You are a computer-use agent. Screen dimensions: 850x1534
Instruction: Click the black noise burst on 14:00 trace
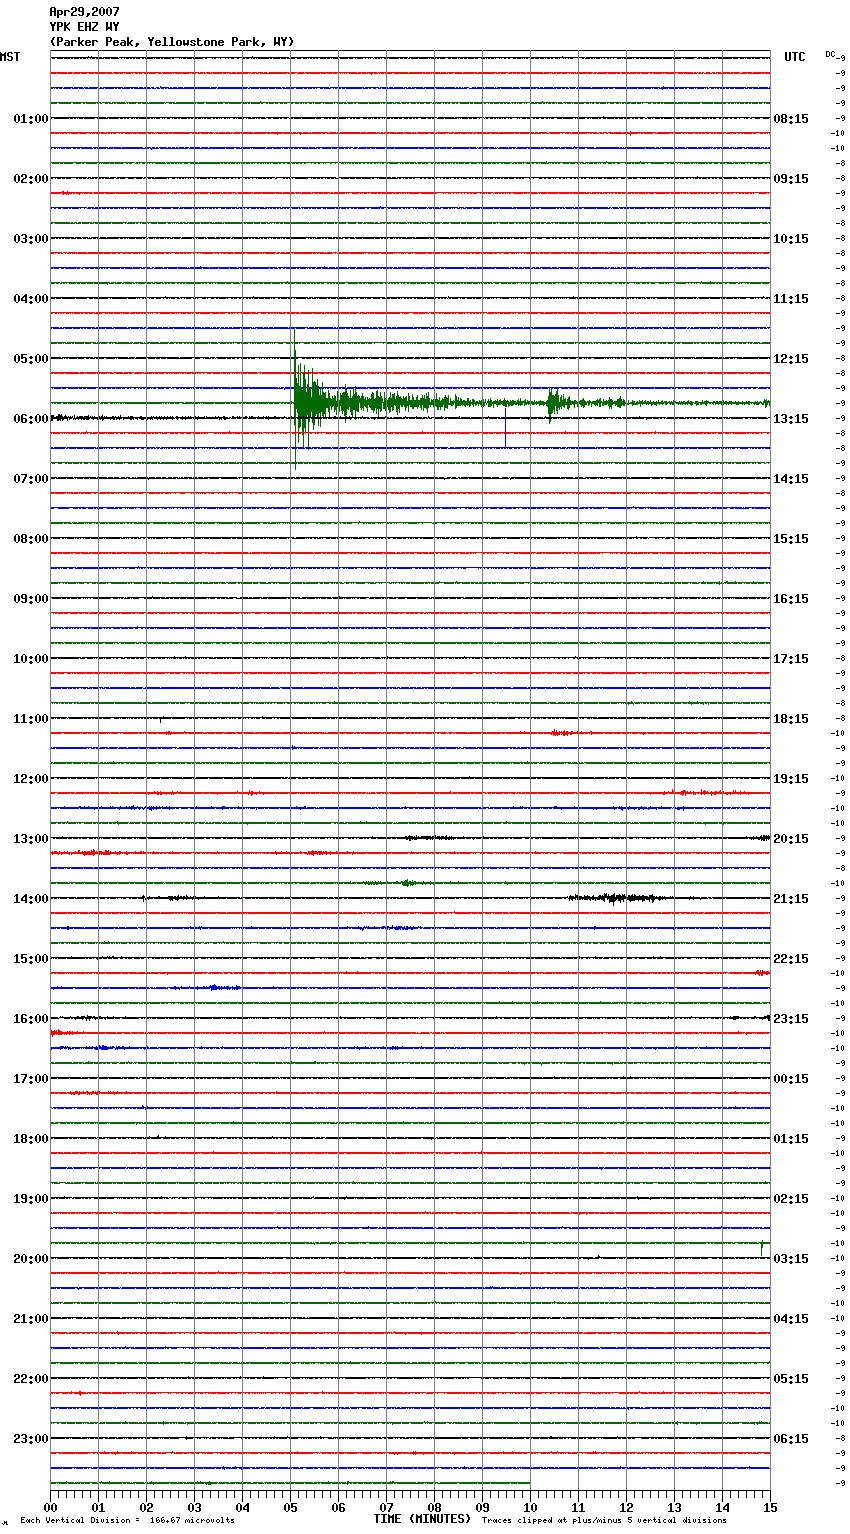[617, 898]
